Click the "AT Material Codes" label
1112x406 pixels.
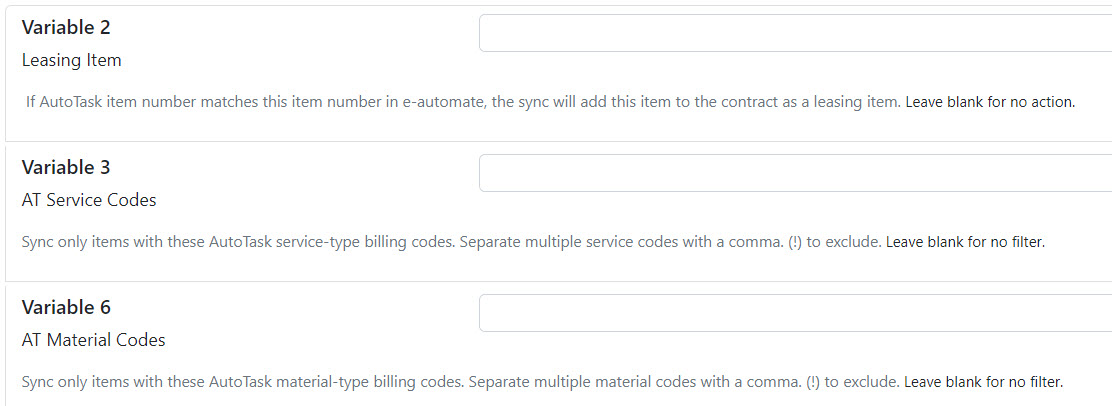[94, 340]
